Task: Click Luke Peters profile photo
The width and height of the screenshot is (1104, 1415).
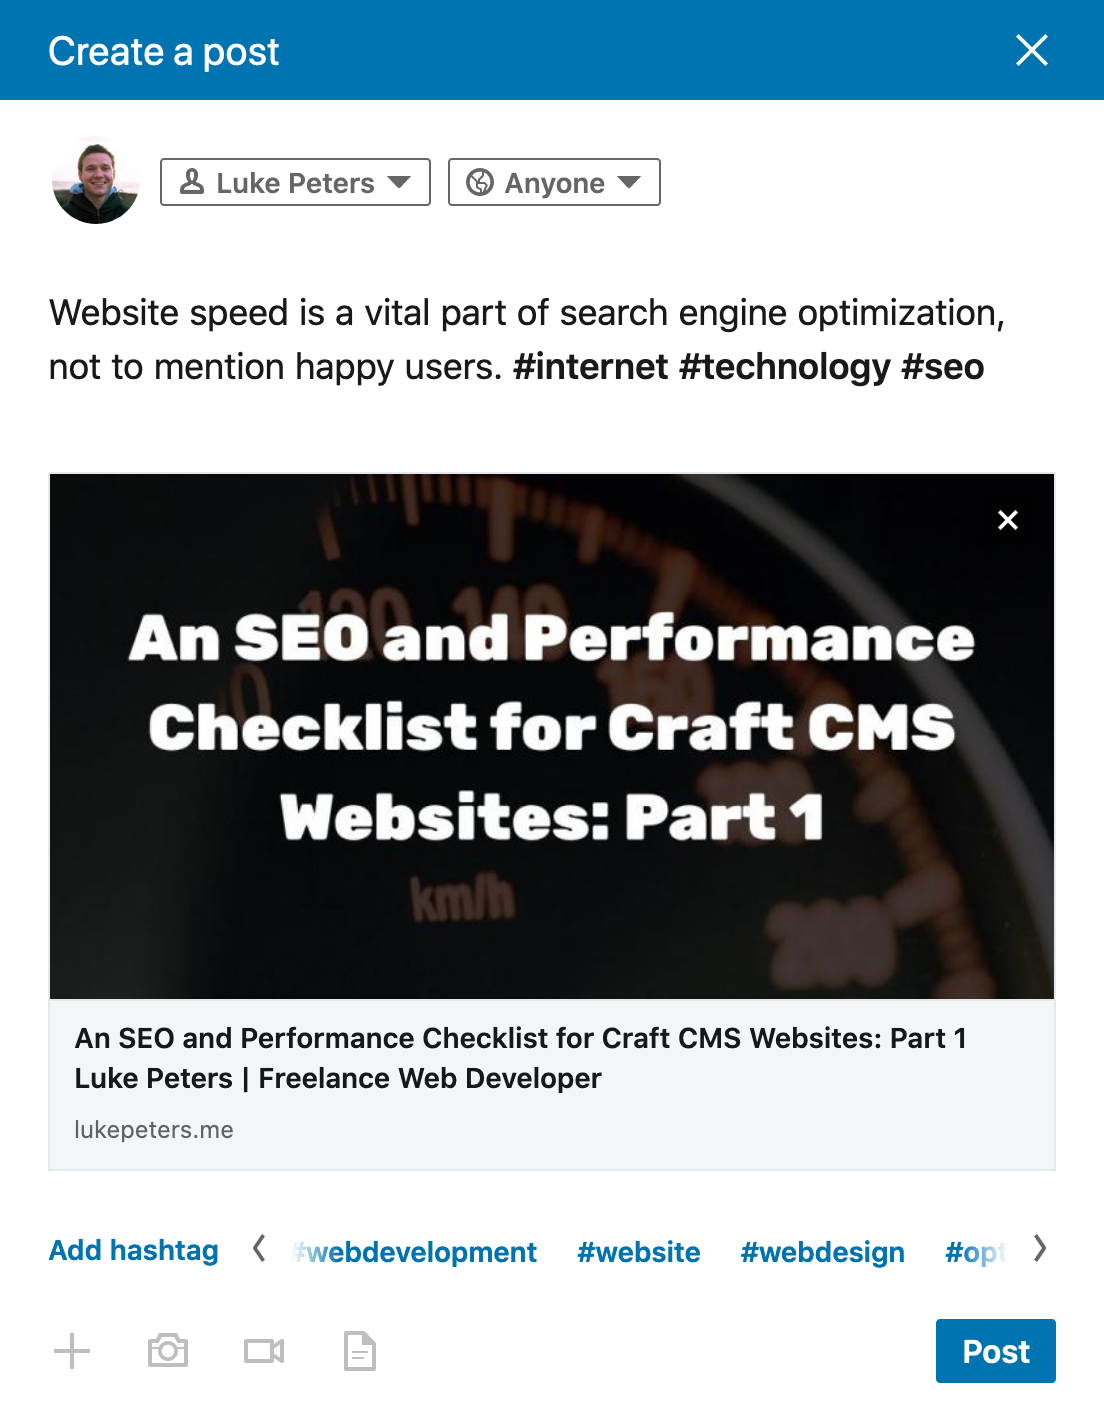Action: coord(96,182)
